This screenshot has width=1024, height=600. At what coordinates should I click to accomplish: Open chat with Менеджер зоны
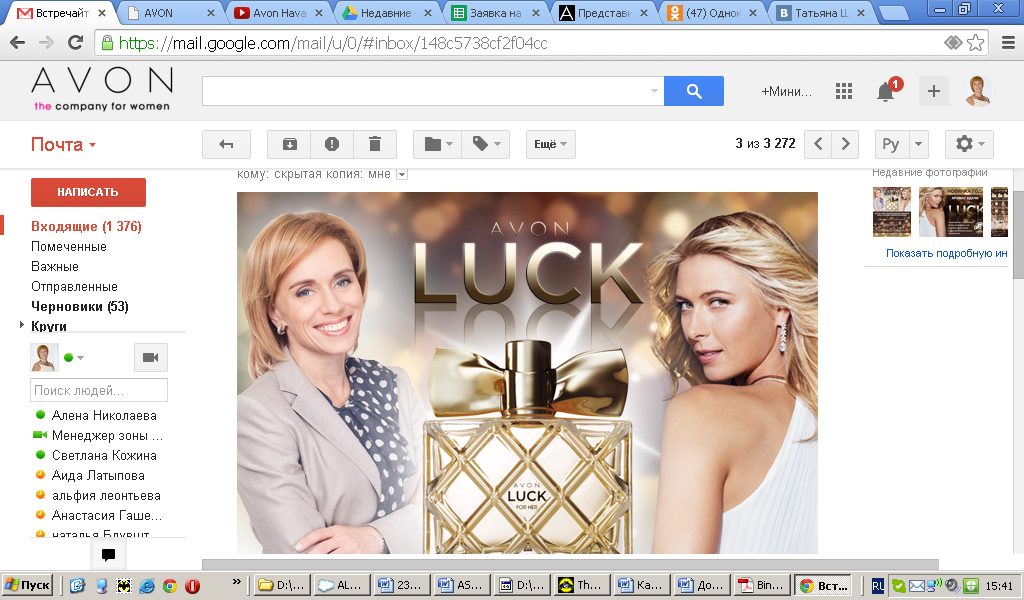107,435
